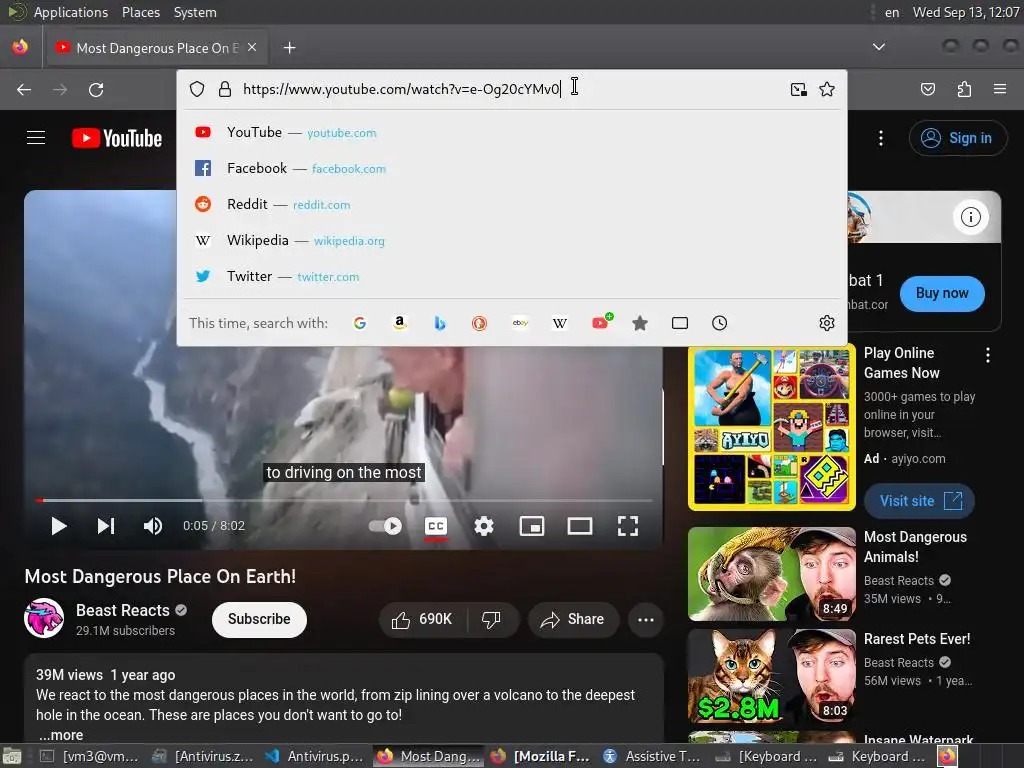Toggle autoplay switch in player
This screenshot has width=1024, height=768.
[385, 526]
